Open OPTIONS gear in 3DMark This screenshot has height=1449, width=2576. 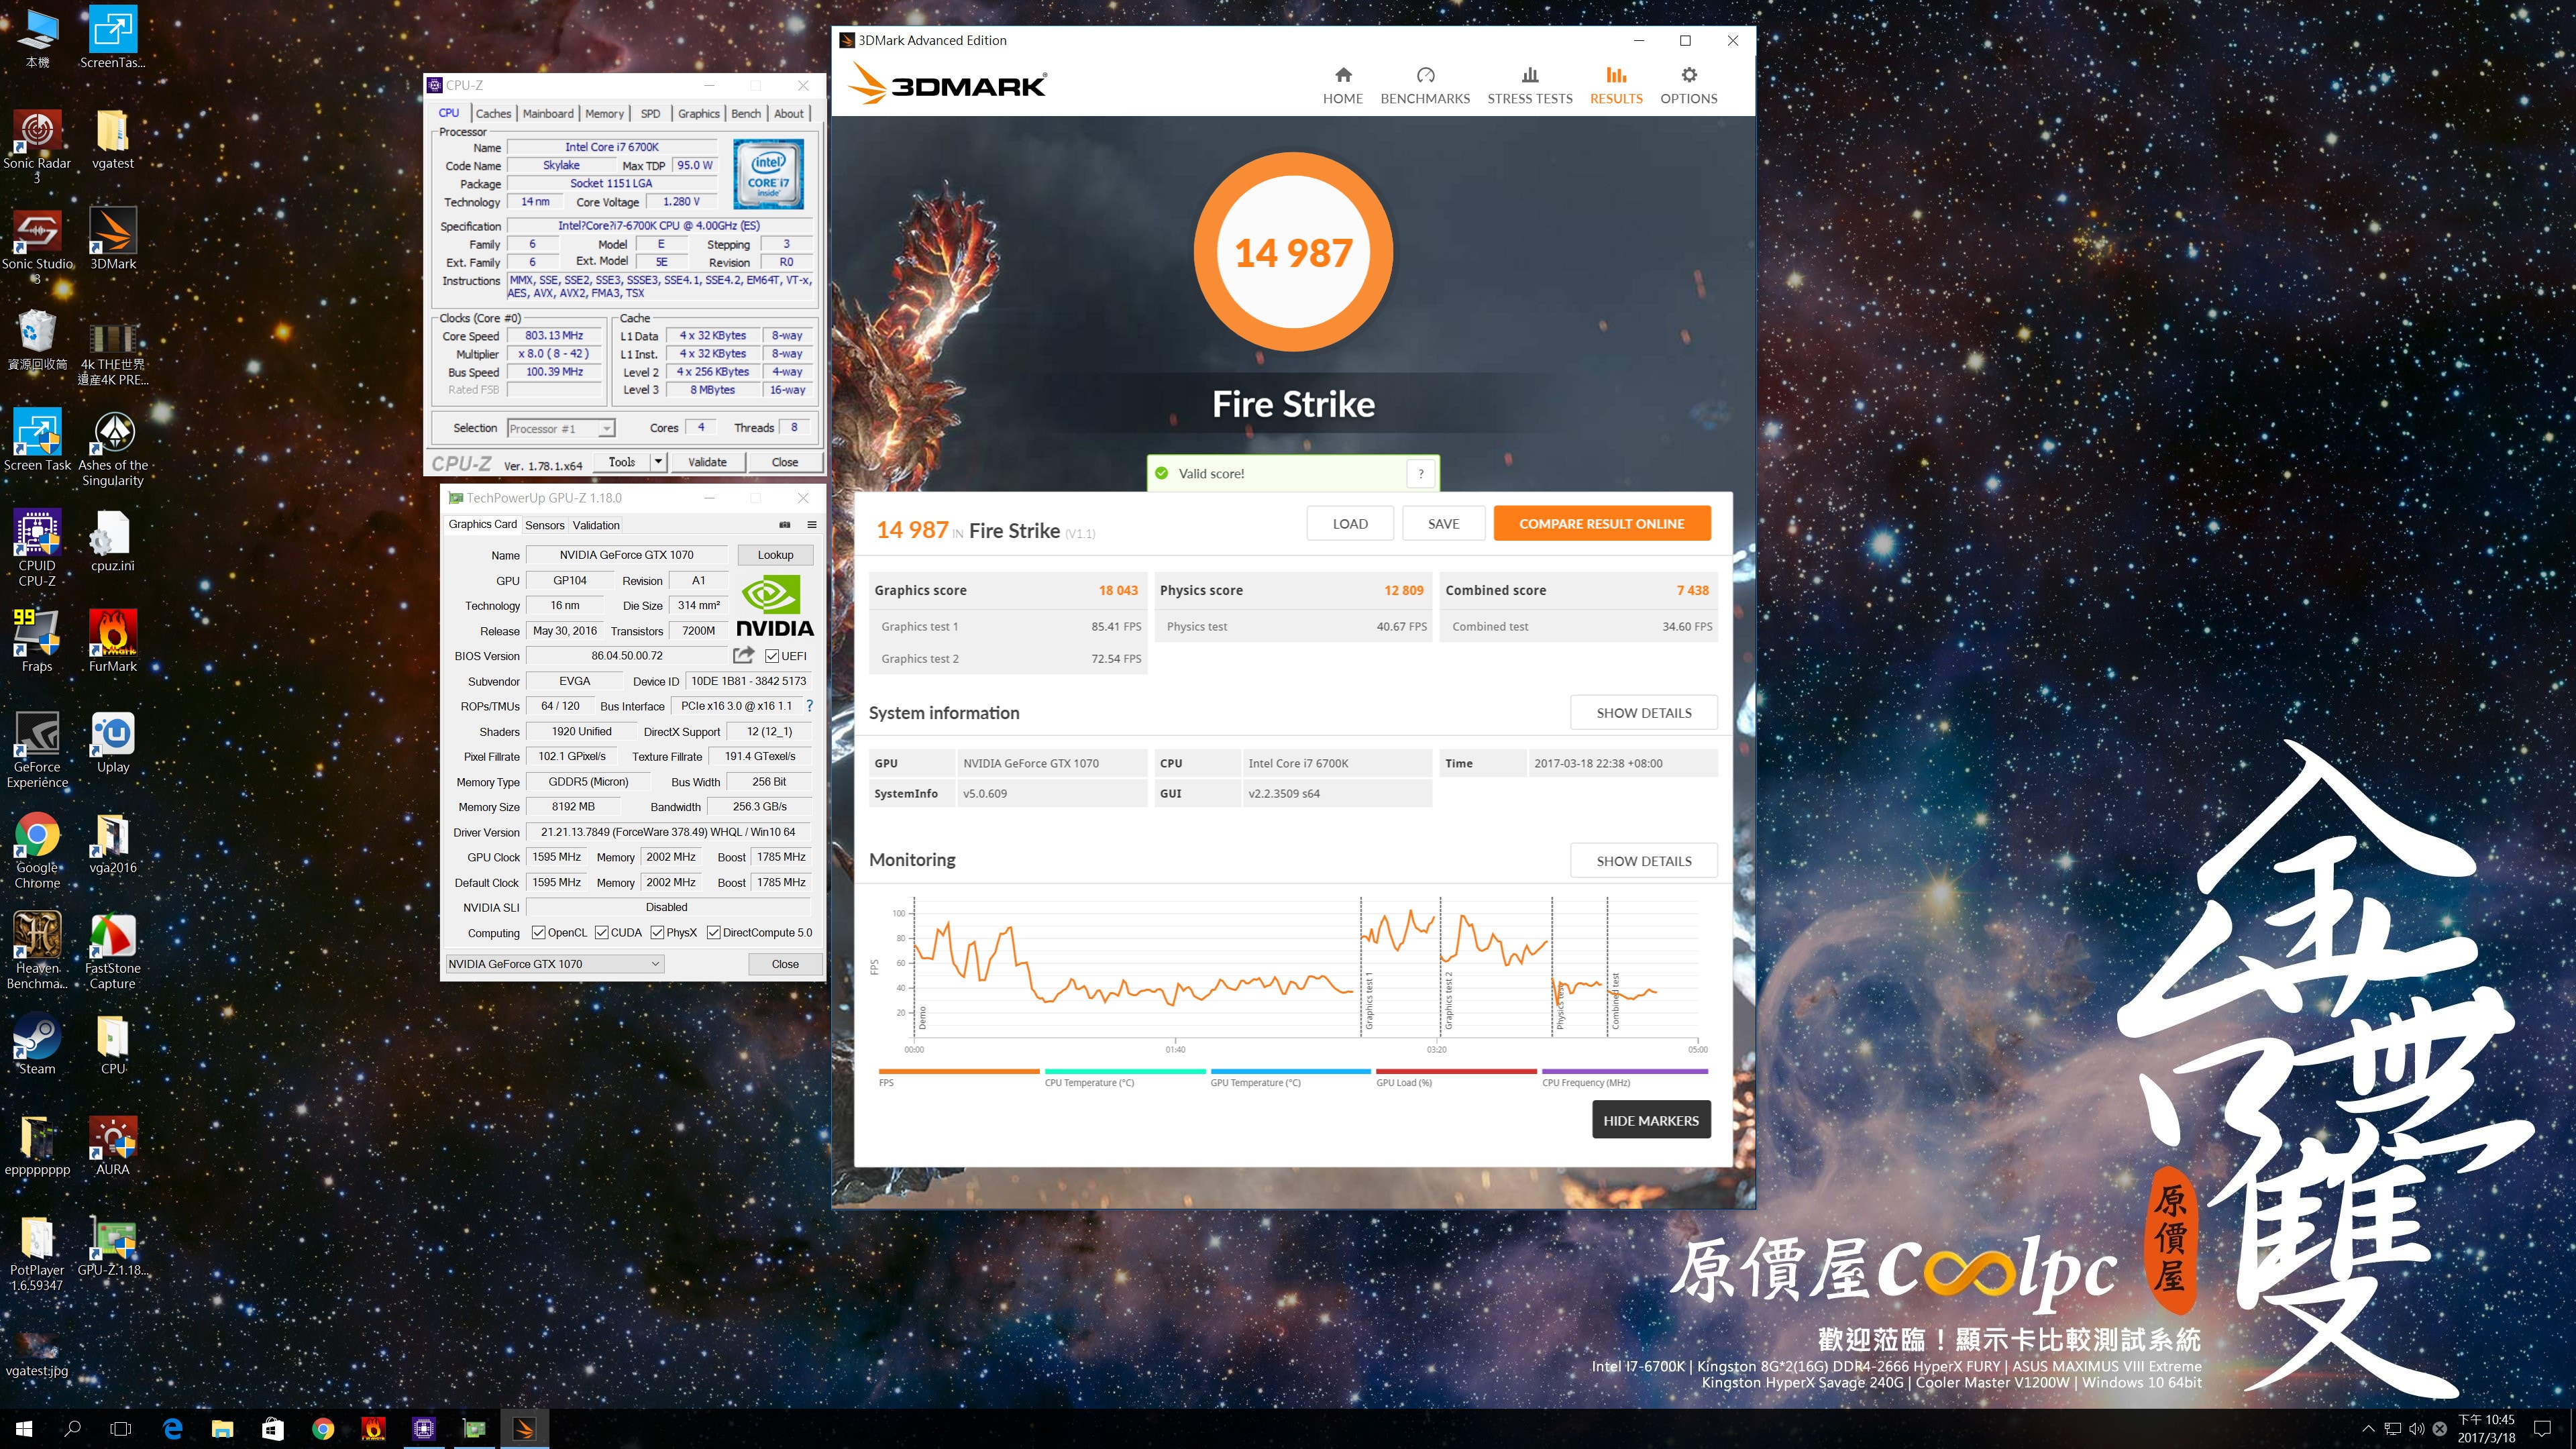point(1688,86)
